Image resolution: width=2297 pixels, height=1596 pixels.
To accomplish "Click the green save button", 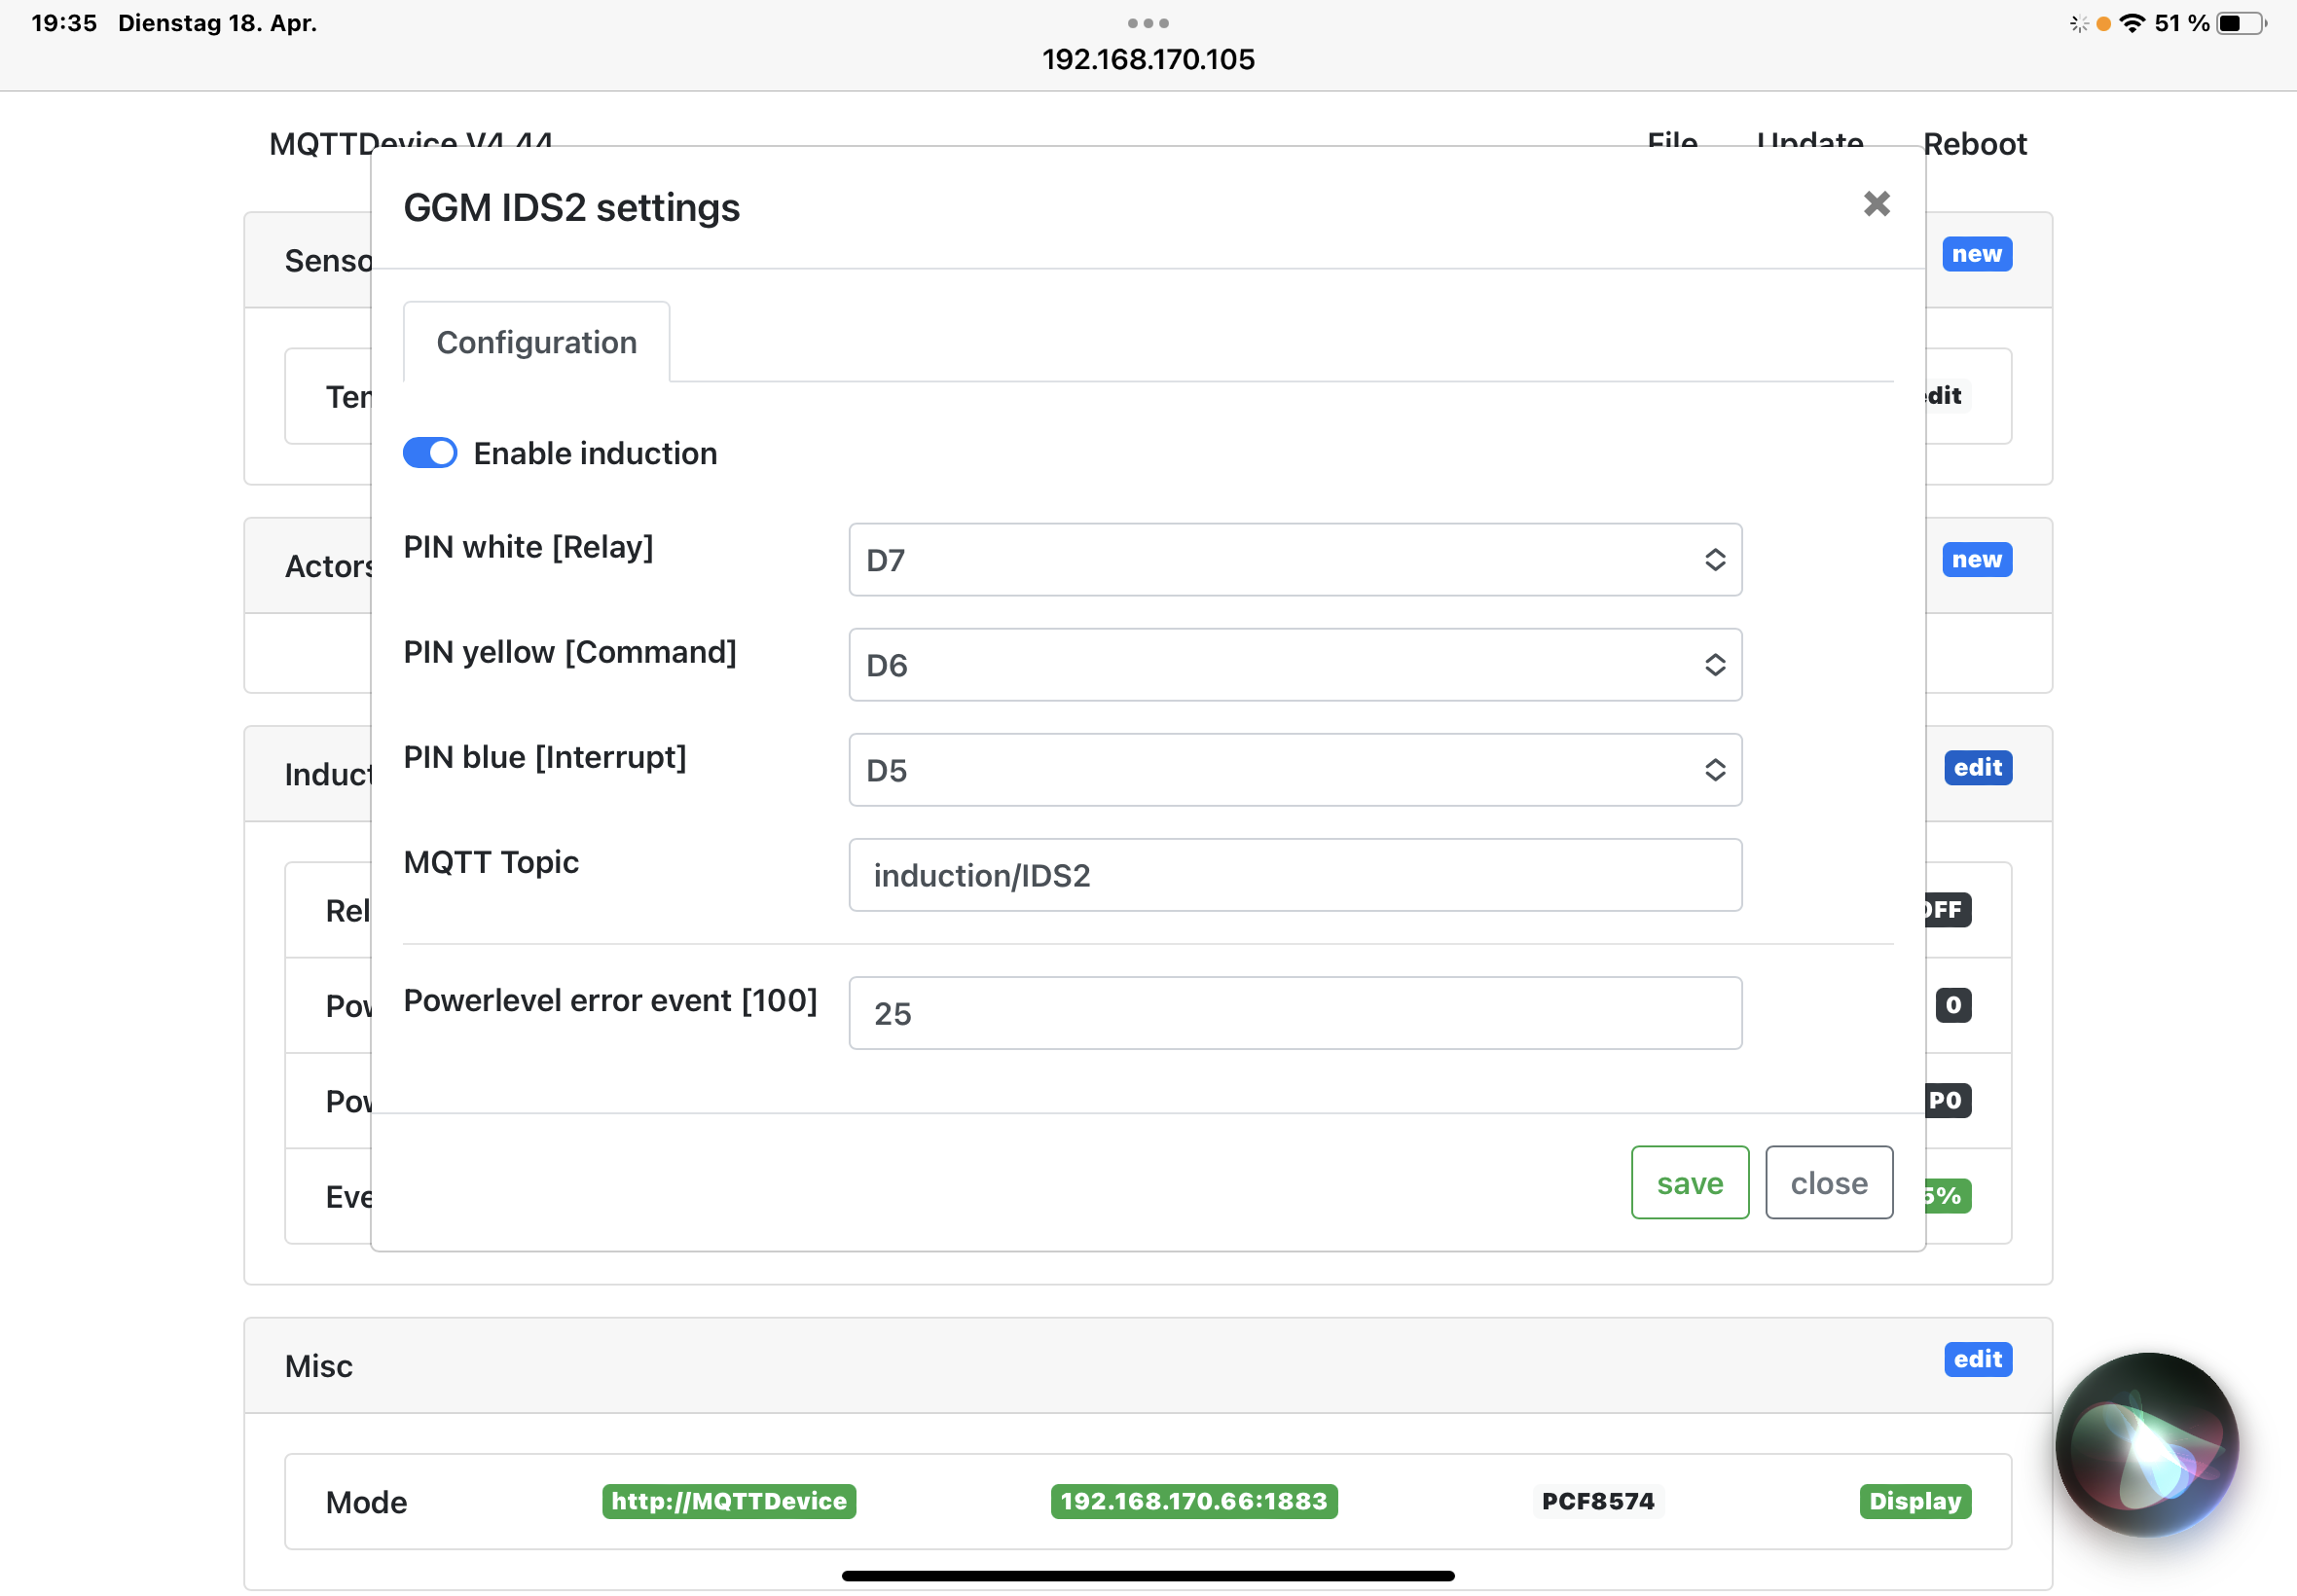I will click(1689, 1182).
